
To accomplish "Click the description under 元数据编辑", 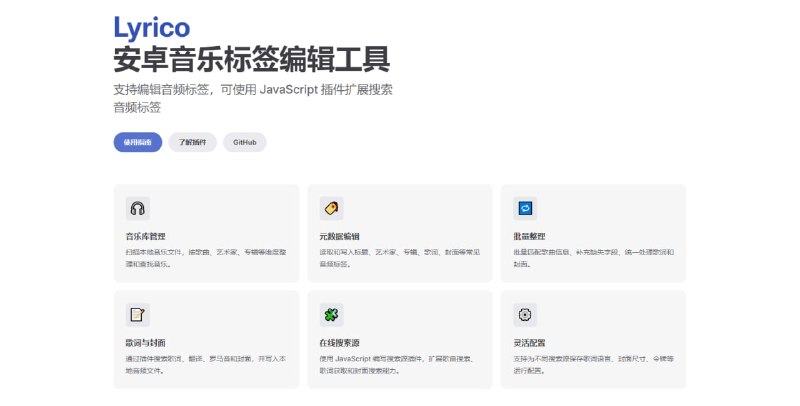I will tap(399, 258).
